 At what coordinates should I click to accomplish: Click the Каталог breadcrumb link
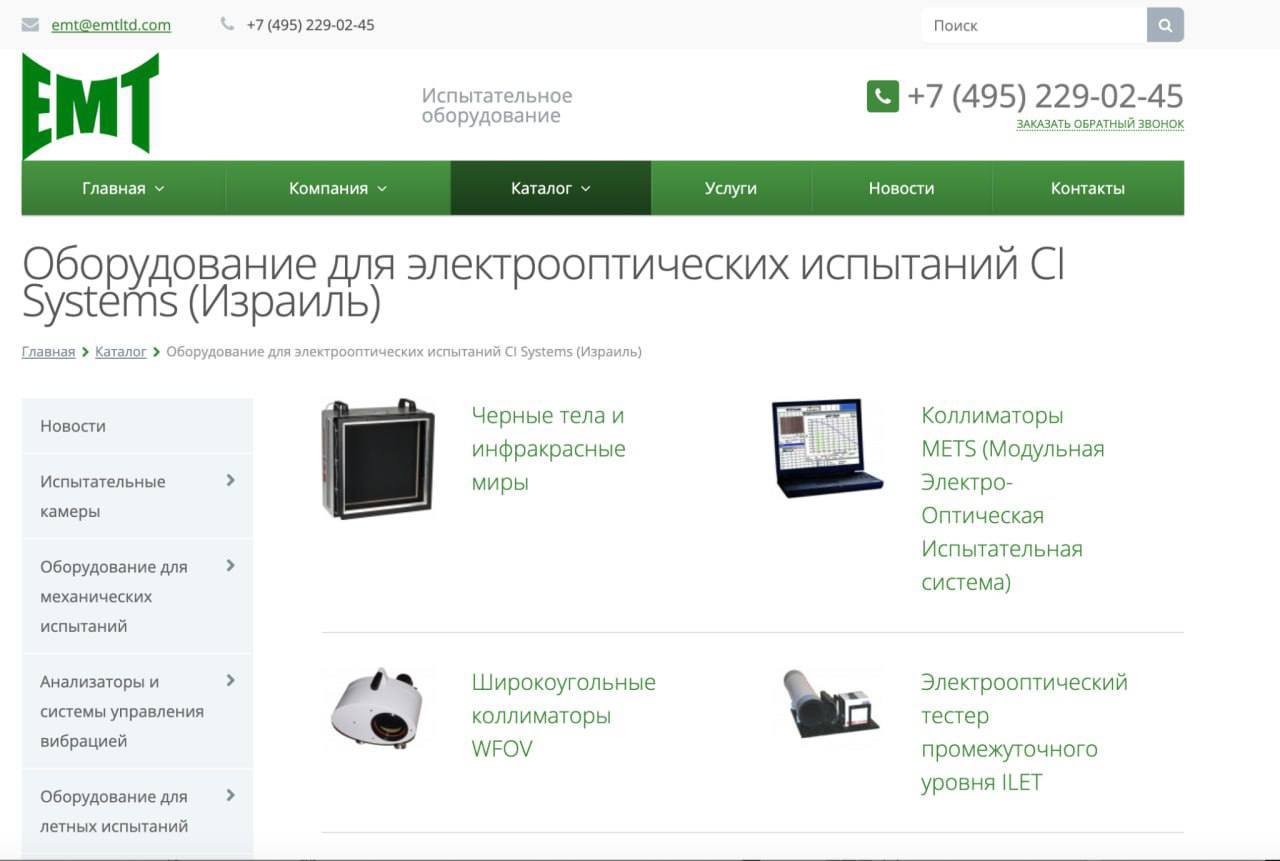120,352
